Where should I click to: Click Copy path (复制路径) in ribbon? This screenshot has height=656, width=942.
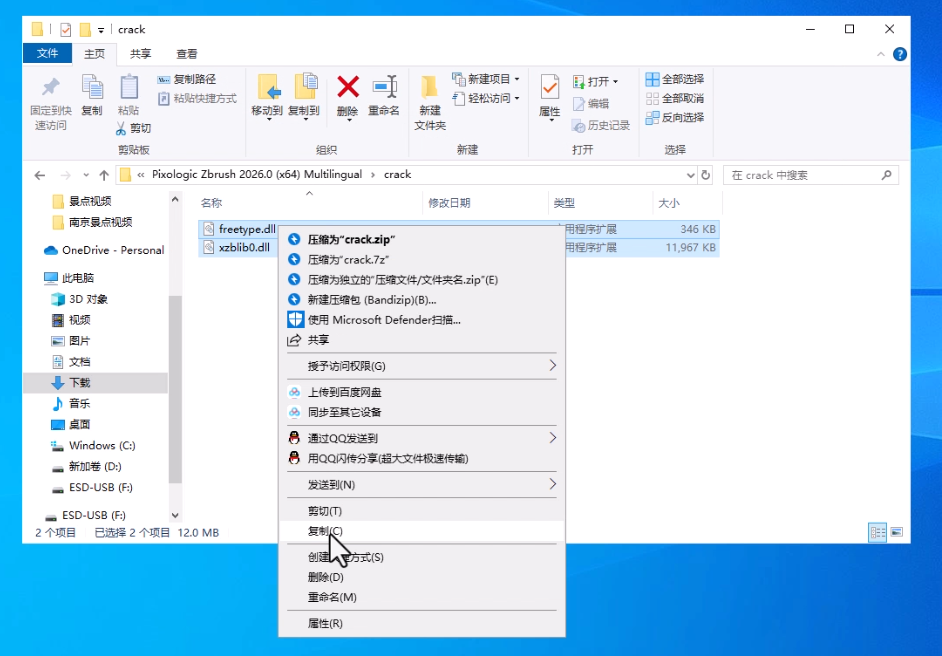click(x=186, y=79)
